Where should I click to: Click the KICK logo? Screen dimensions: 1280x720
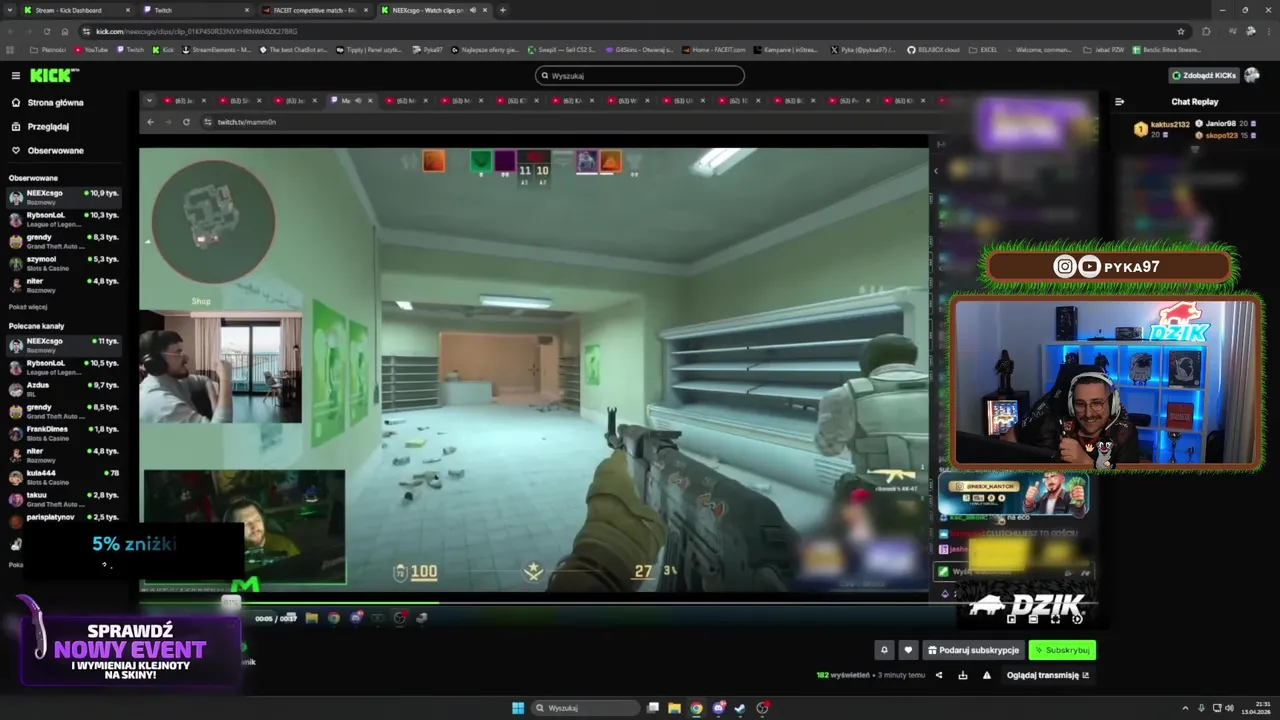point(54,75)
